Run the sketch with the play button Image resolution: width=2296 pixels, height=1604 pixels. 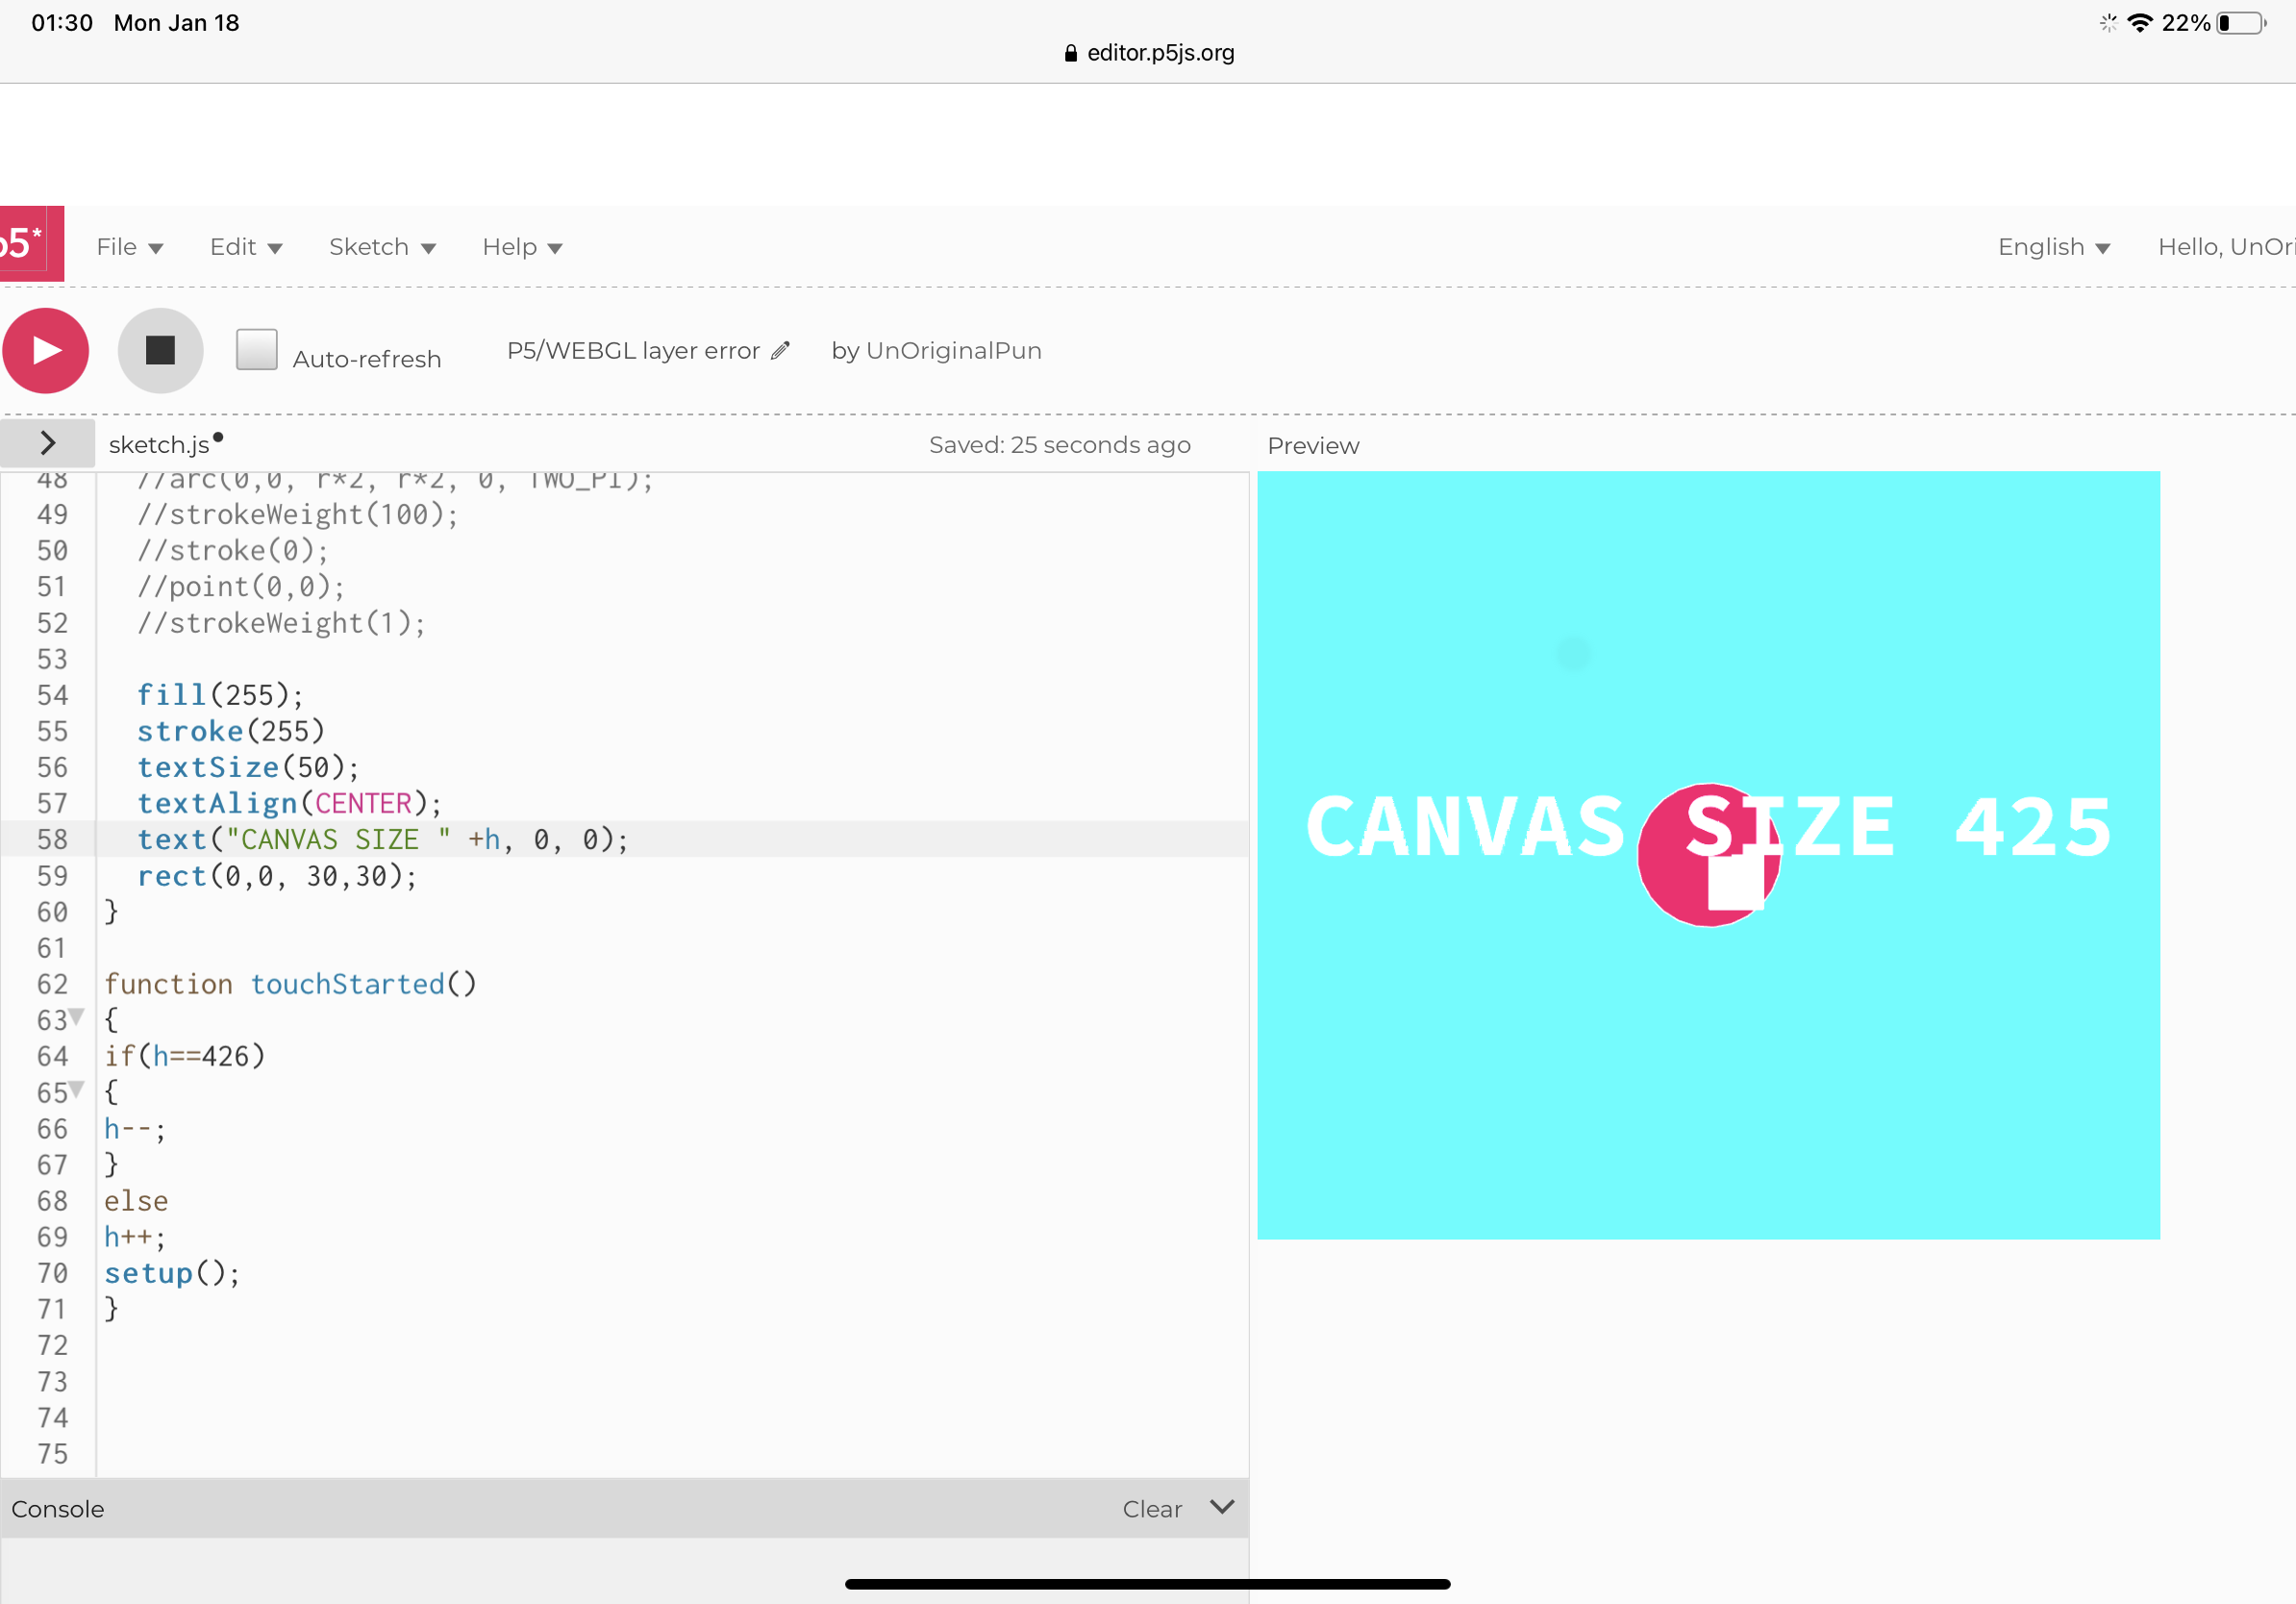(x=45, y=350)
